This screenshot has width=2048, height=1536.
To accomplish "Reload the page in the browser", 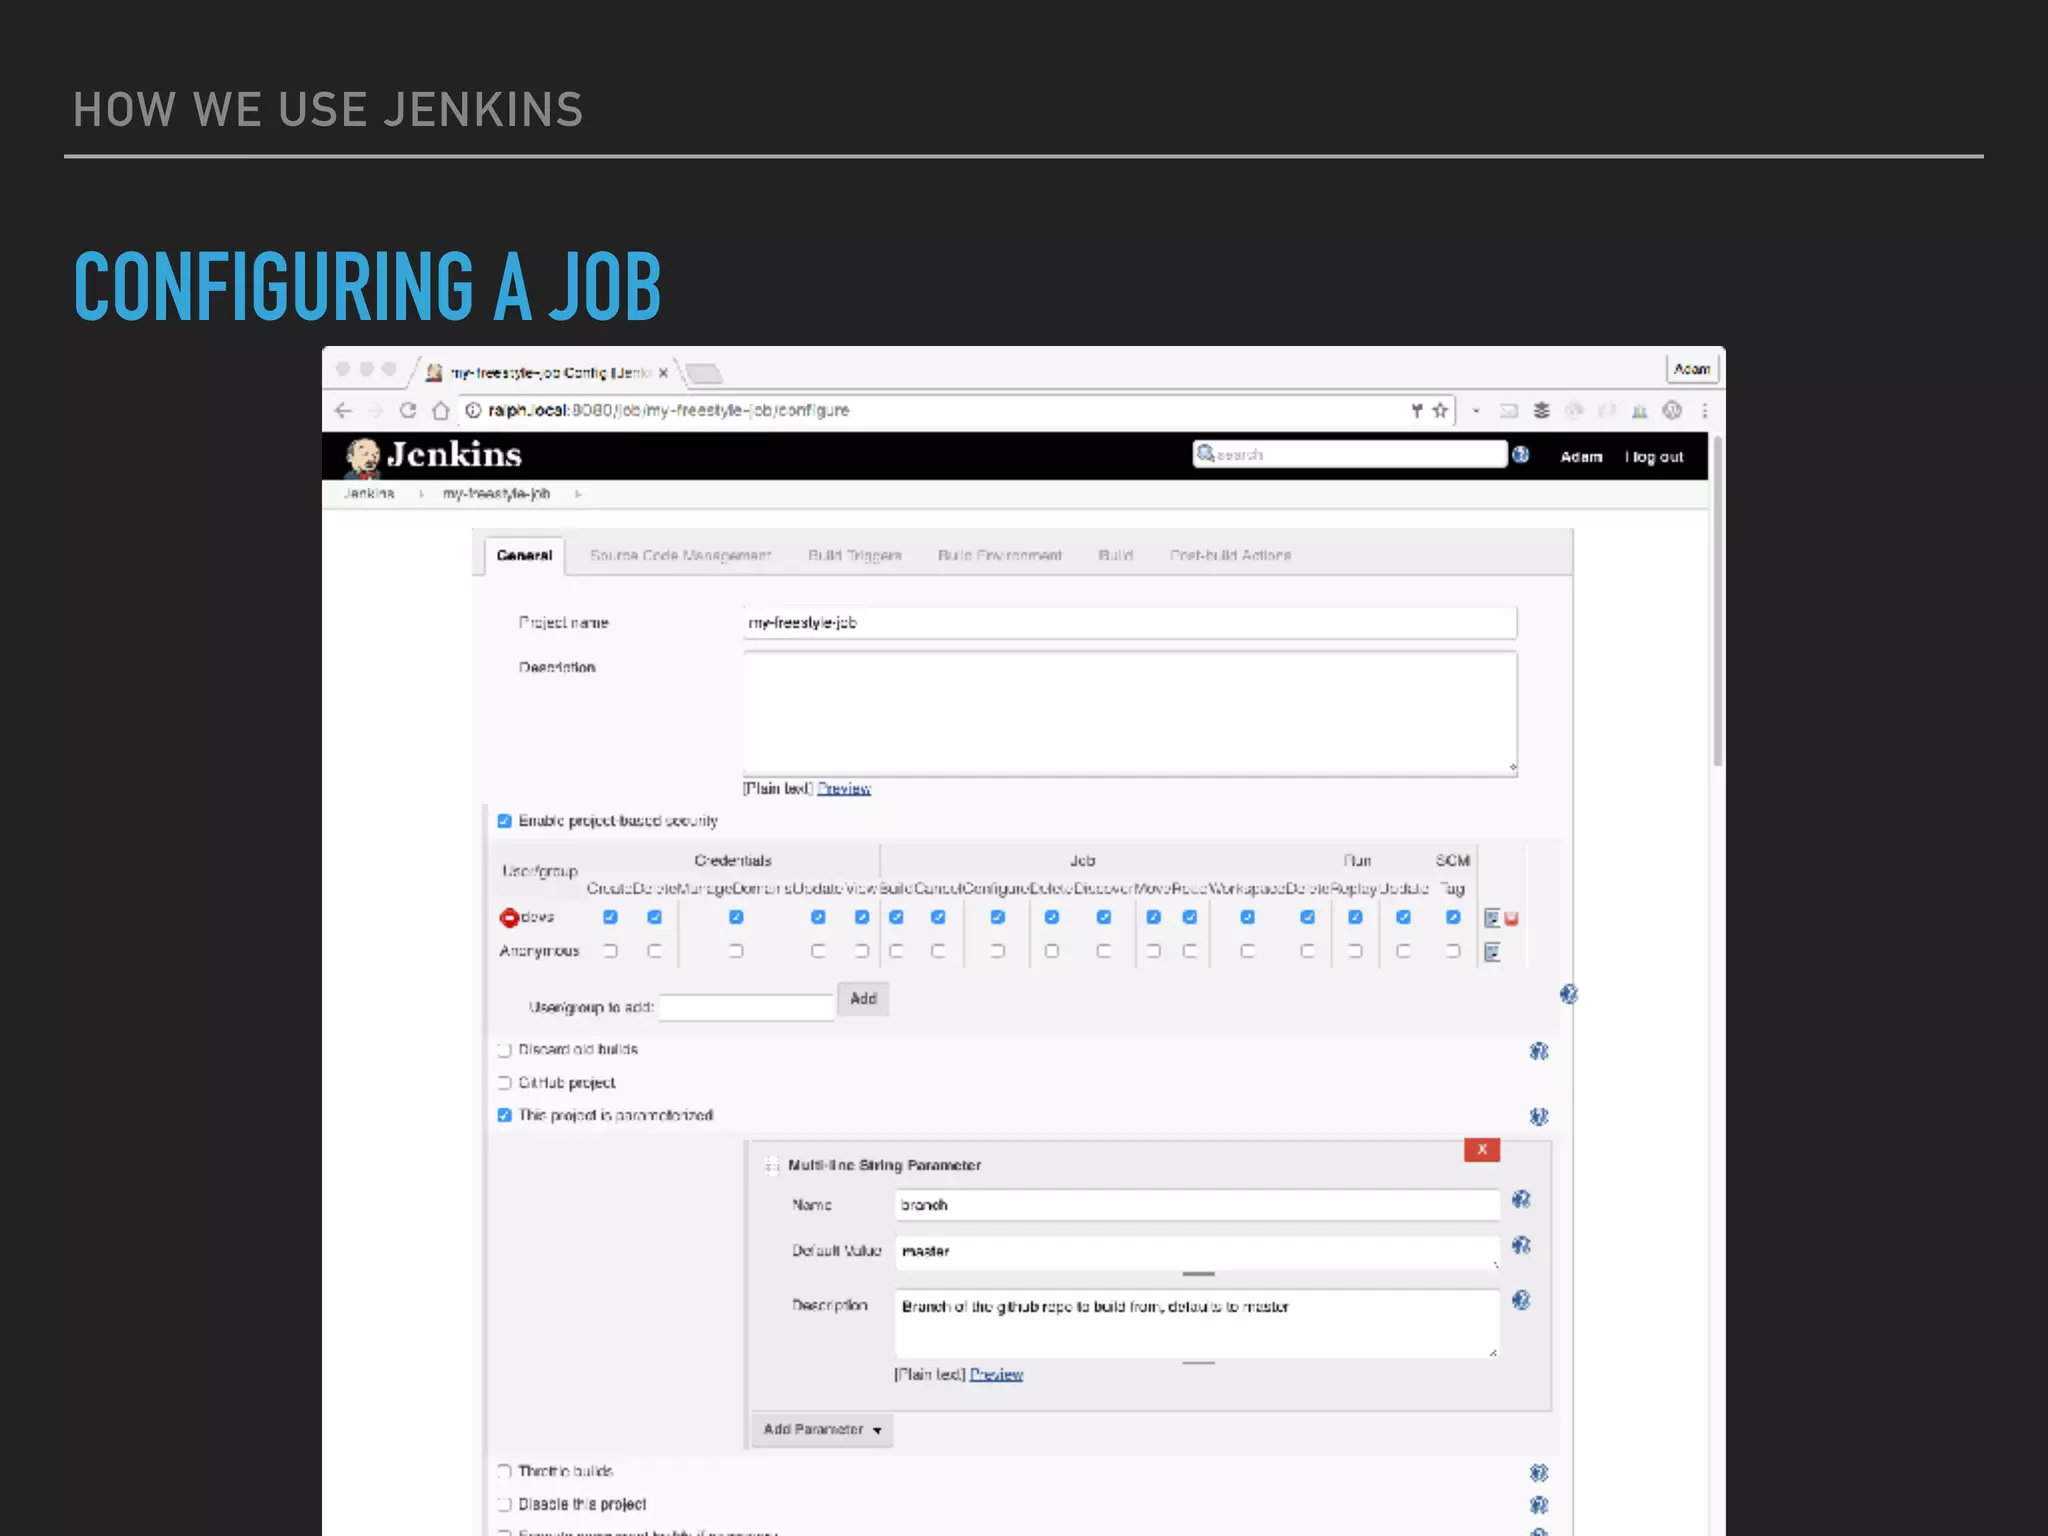I will [x=408, y=410].
